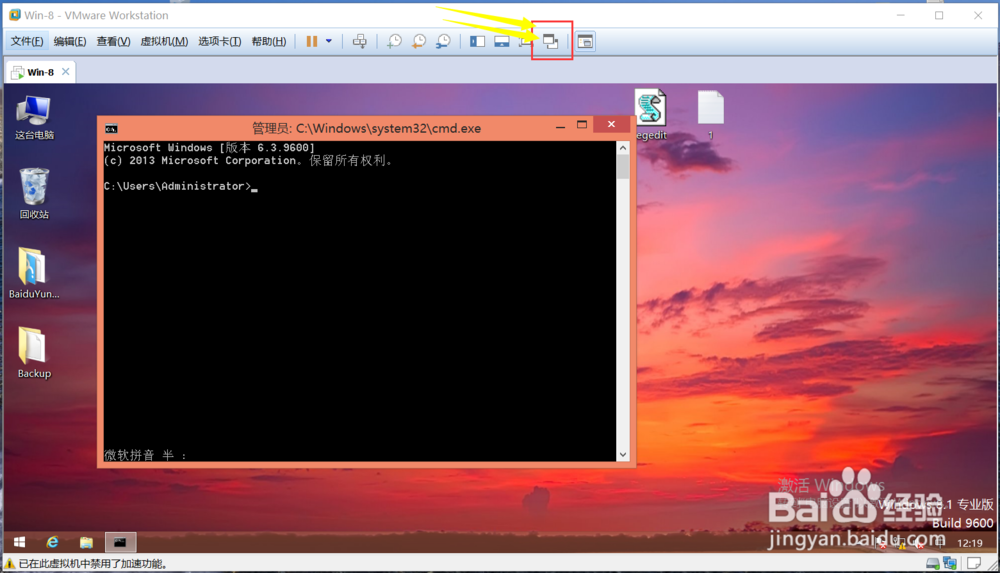Click the network adapter status icon
1000x573 pixels.
[950, 563]
